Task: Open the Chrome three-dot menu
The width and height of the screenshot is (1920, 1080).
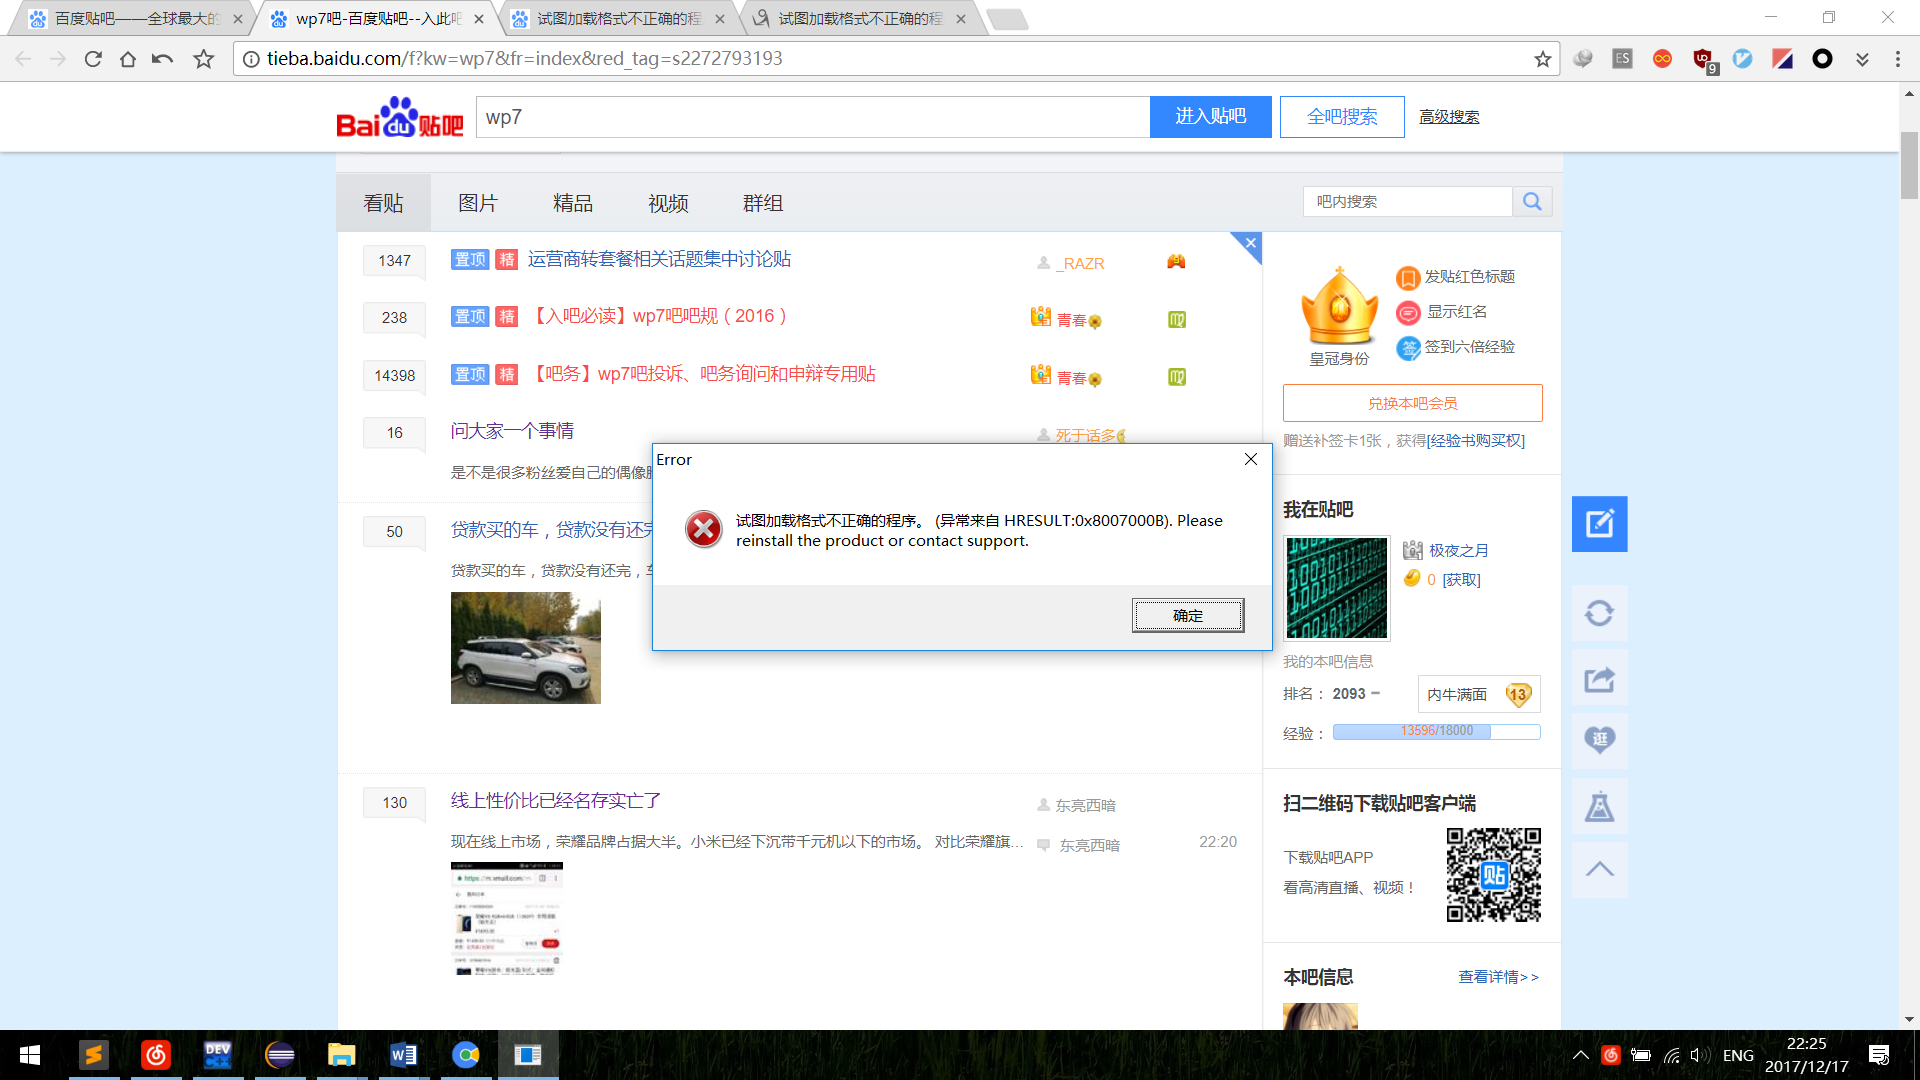Action: tap(1897, 59)
